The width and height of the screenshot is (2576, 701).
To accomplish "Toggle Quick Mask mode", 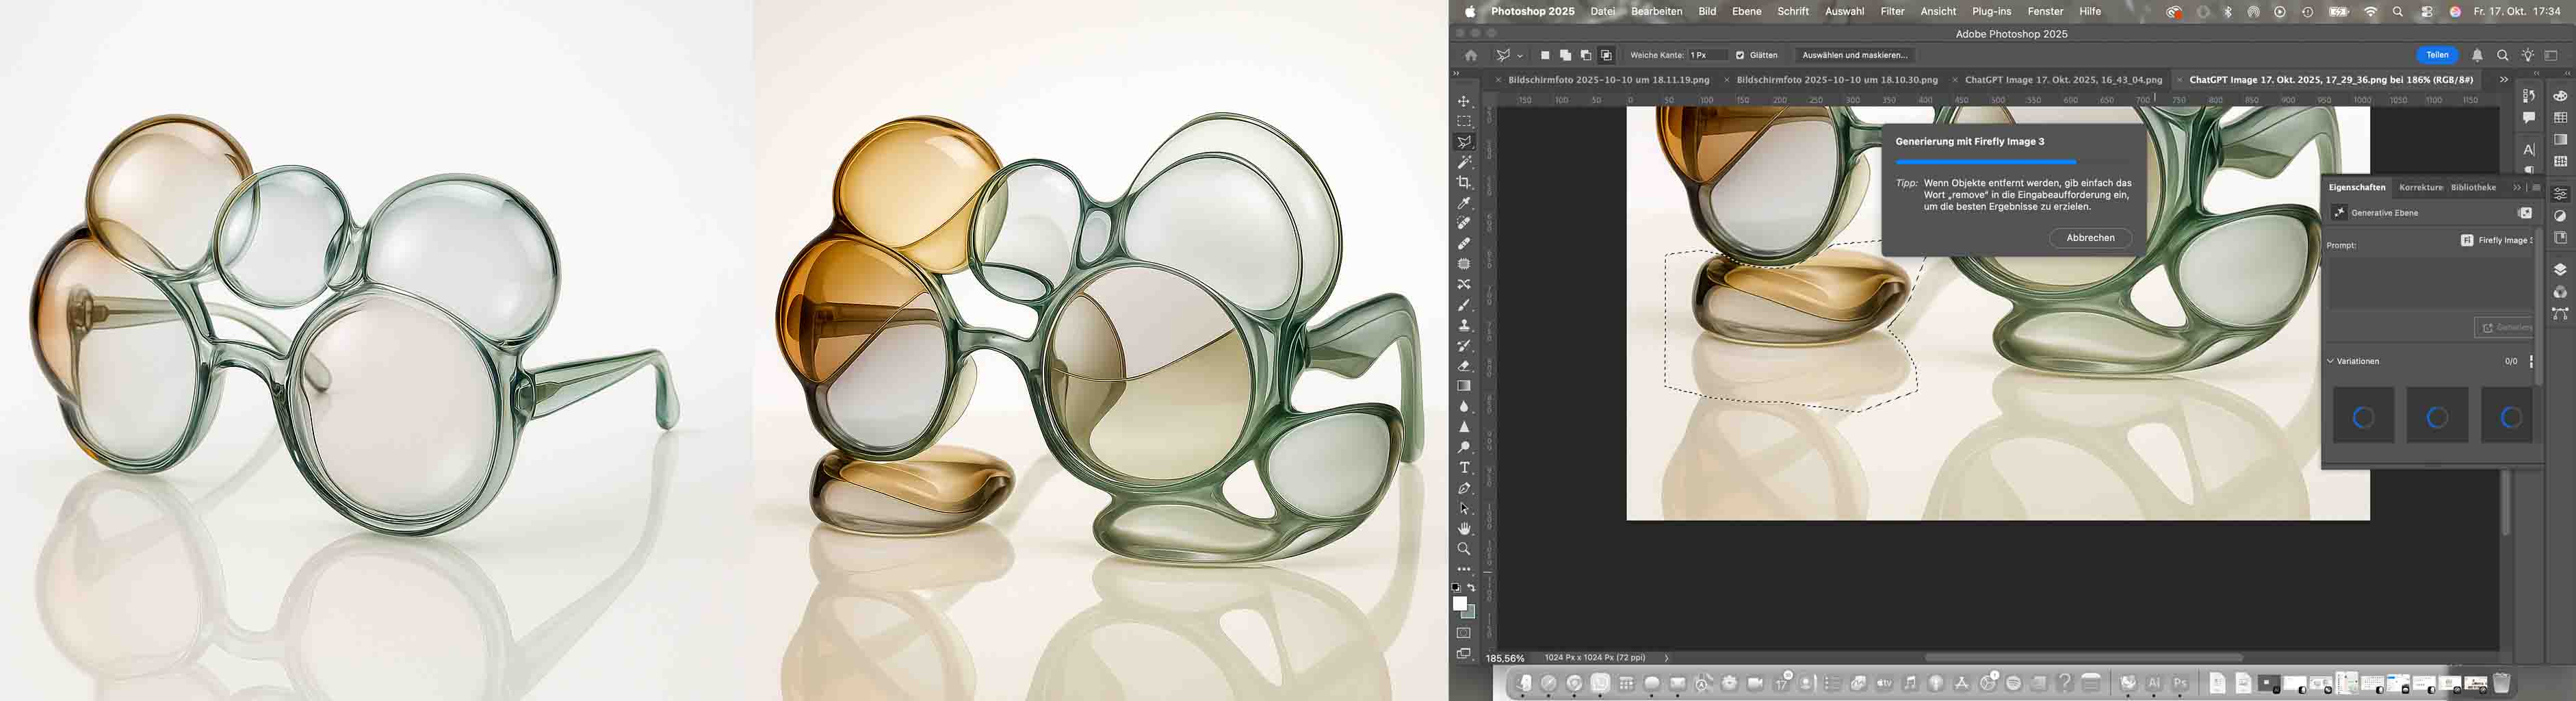I will pos(1464,633).
